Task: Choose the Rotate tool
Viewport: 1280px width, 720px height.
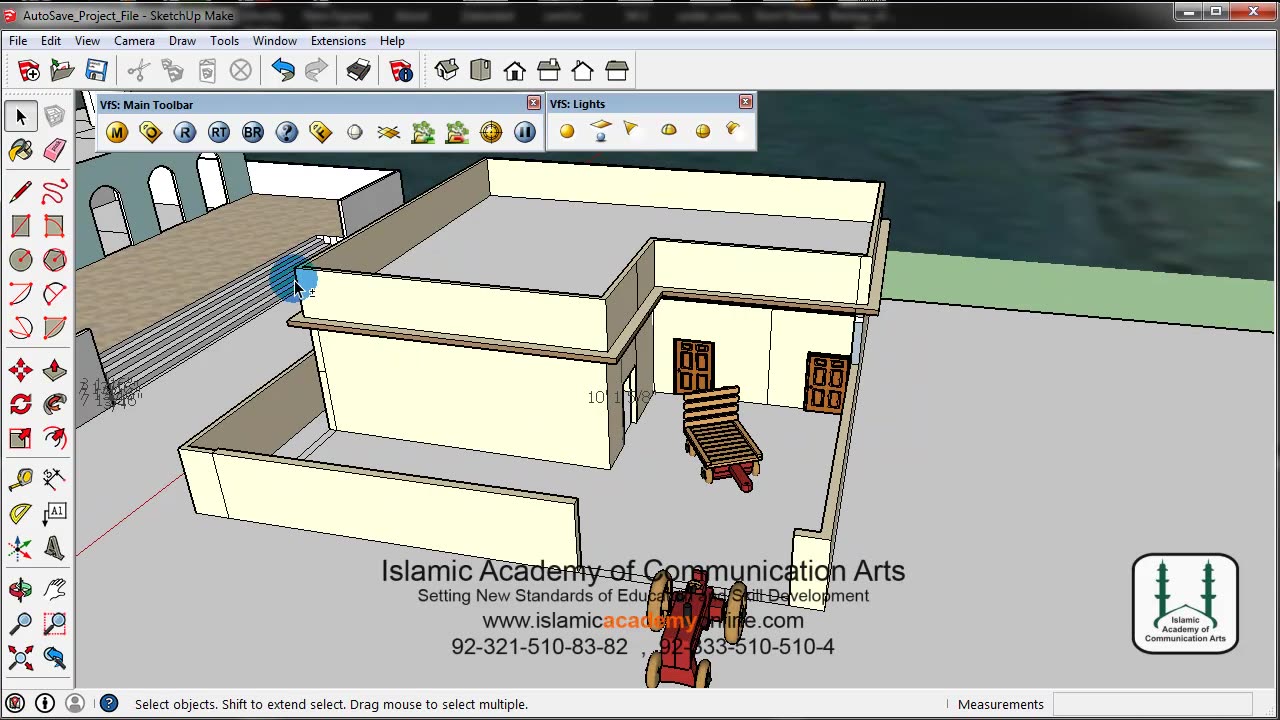Action: tap(21, 404)
